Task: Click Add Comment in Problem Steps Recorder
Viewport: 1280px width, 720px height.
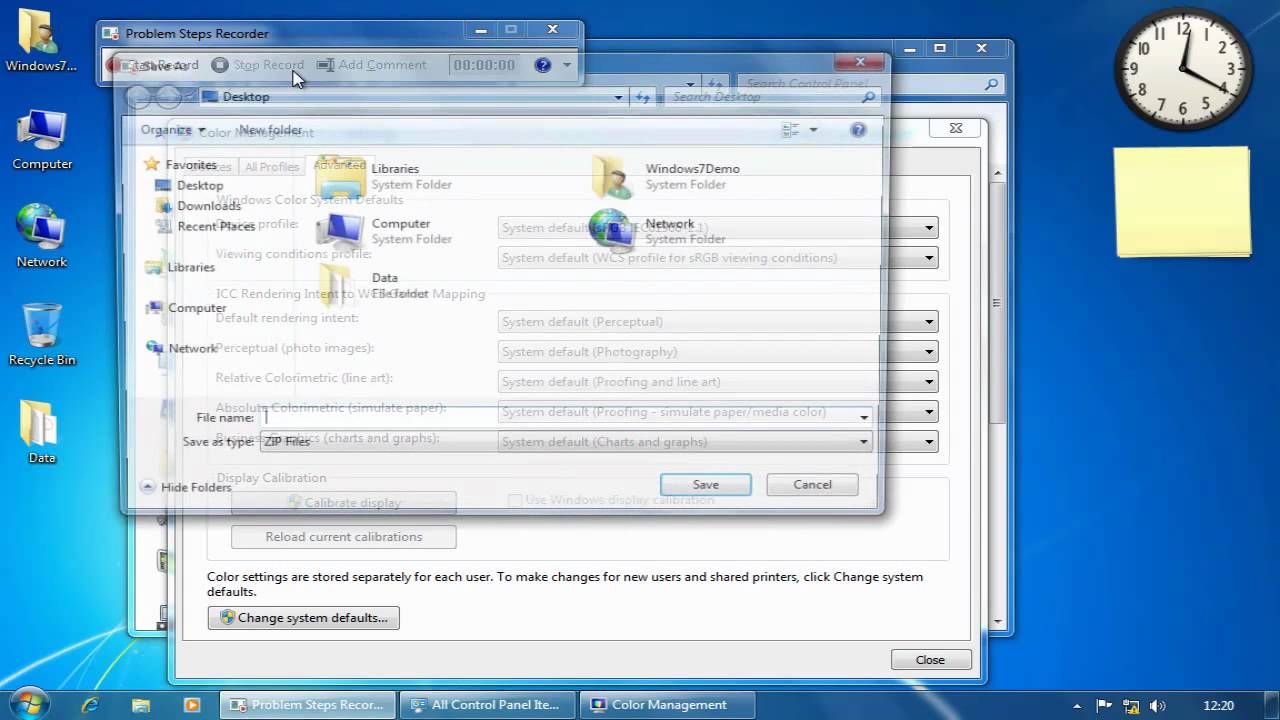Action: pyautogui.click(x=372, y=65)
